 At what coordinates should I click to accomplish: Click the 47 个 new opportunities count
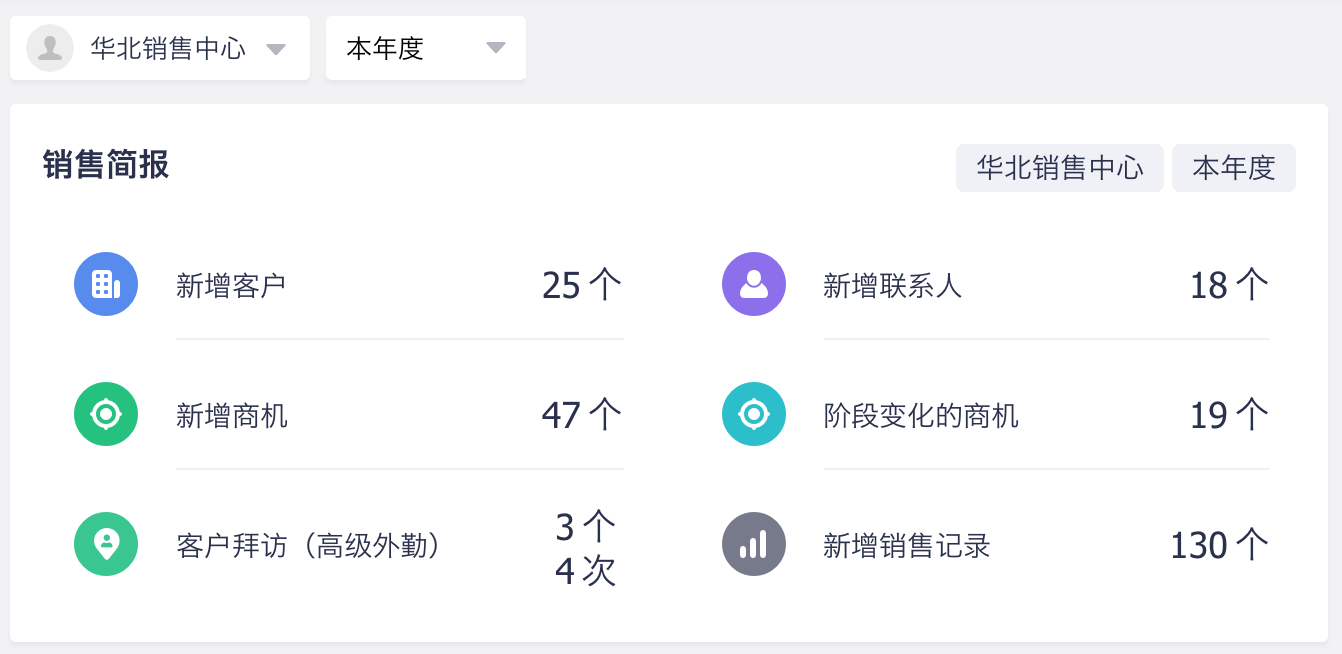click(x=581, y=415)
